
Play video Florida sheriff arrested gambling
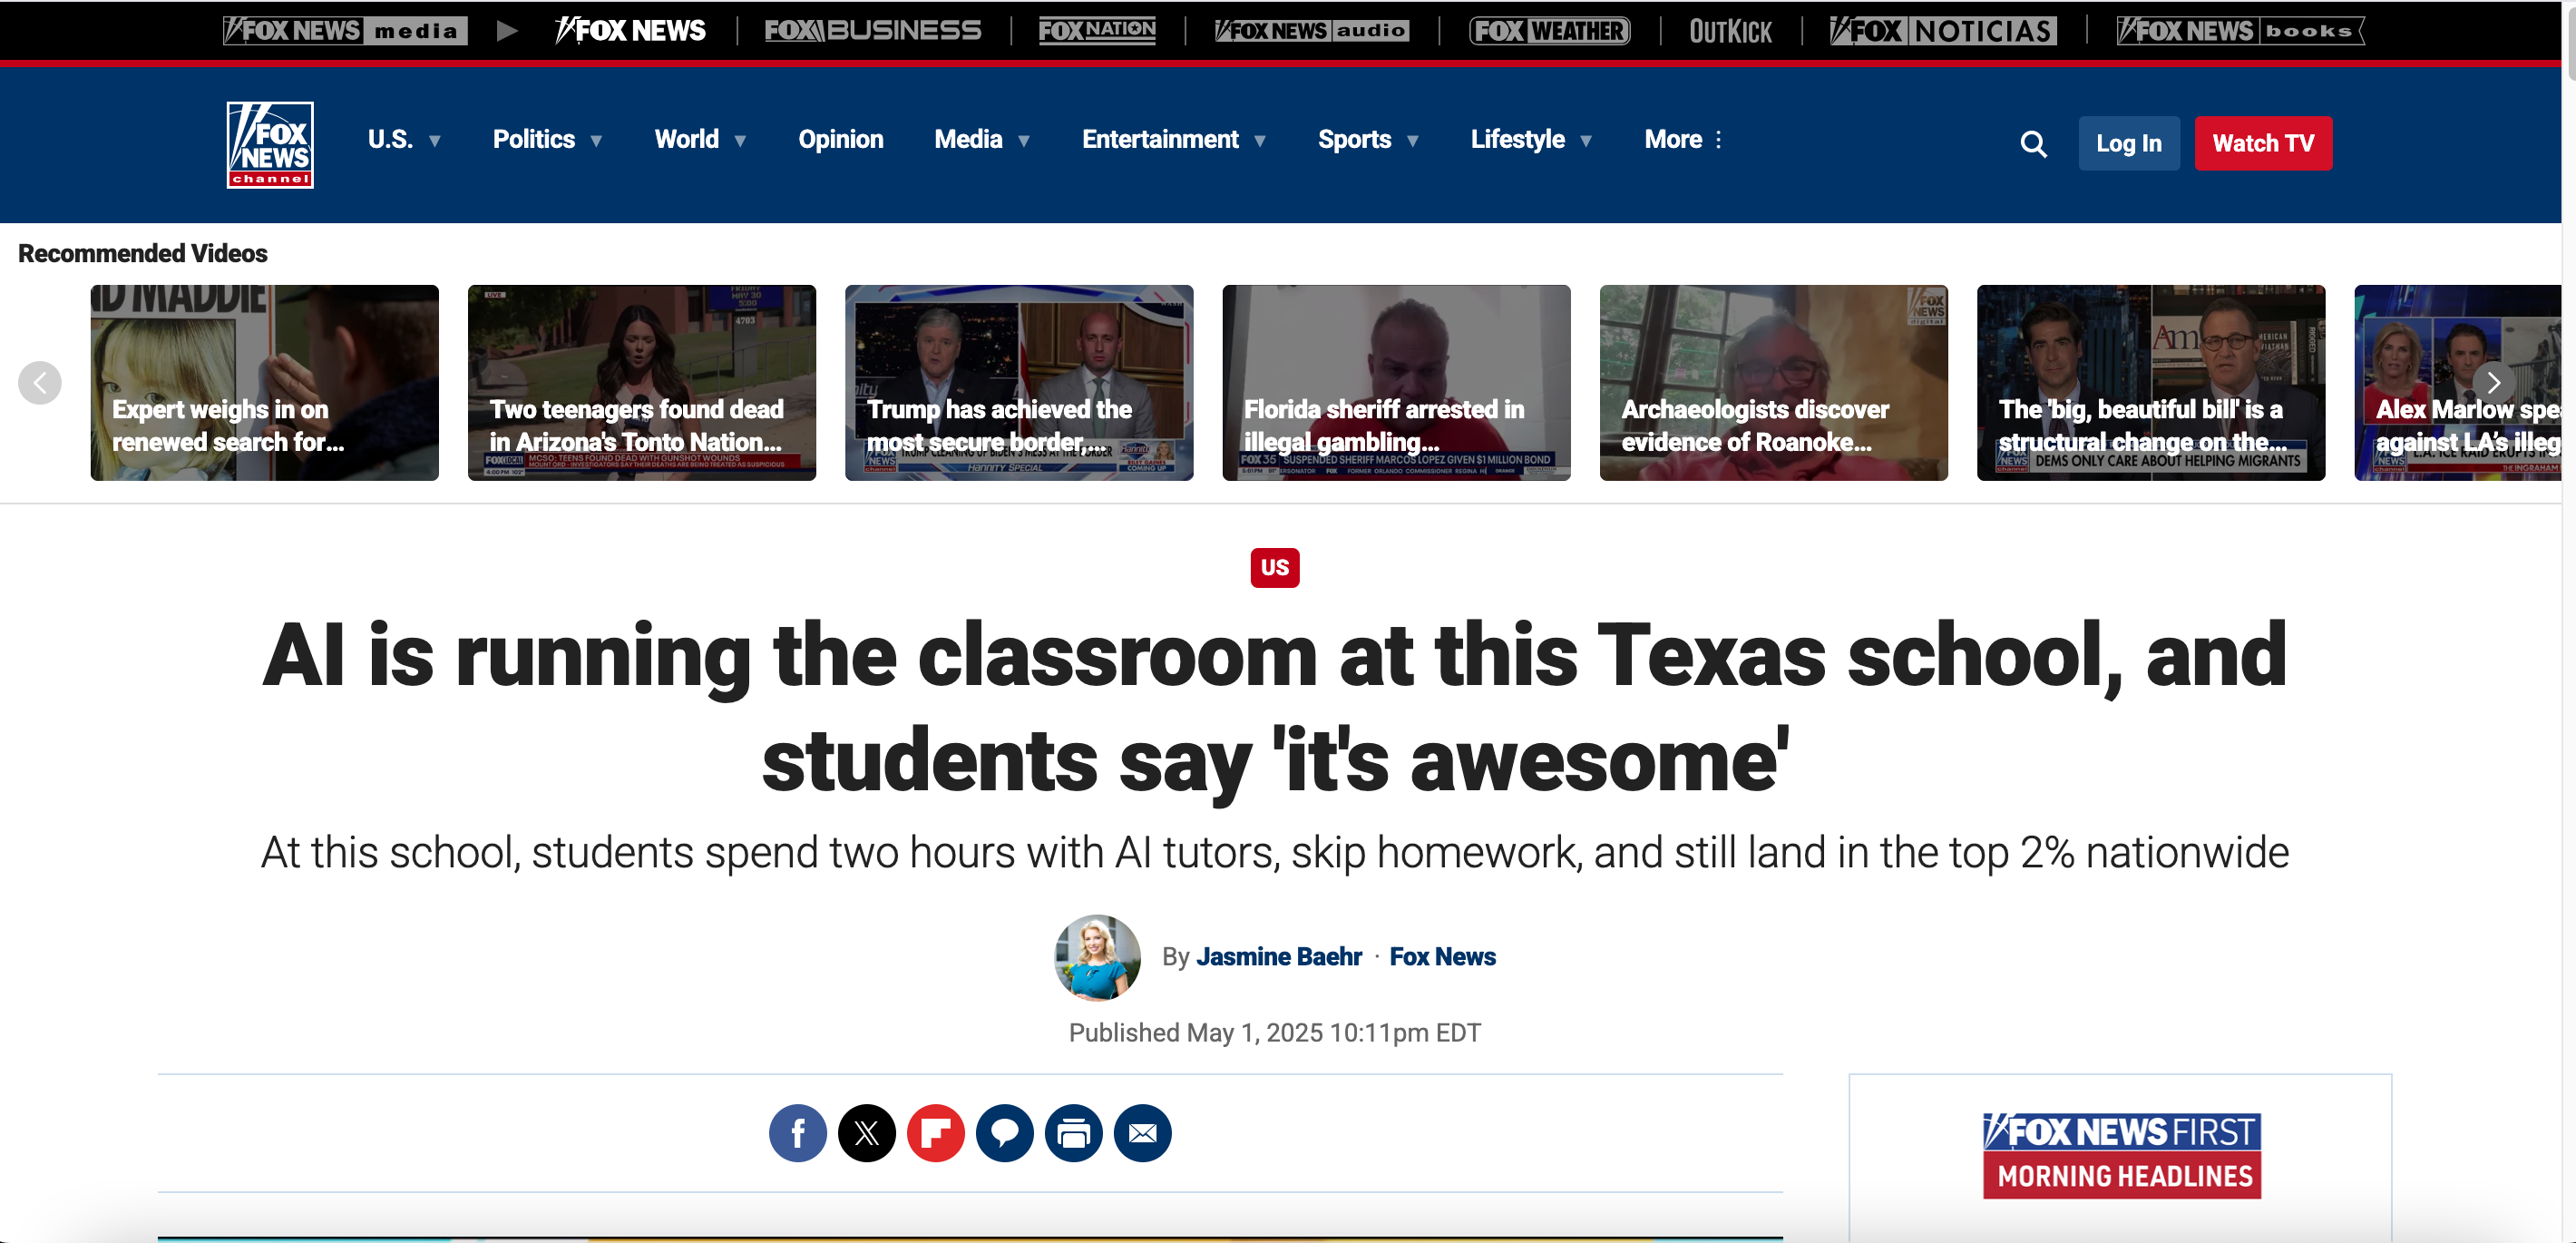(1396, 383)
